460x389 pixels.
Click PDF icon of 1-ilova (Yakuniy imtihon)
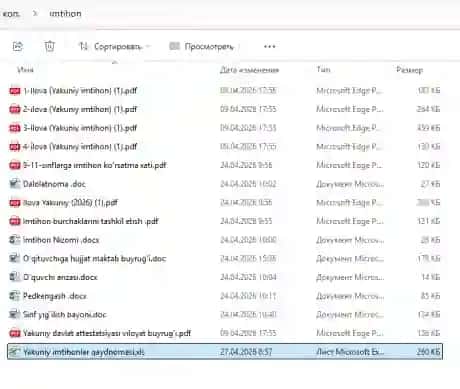point(15,91)
